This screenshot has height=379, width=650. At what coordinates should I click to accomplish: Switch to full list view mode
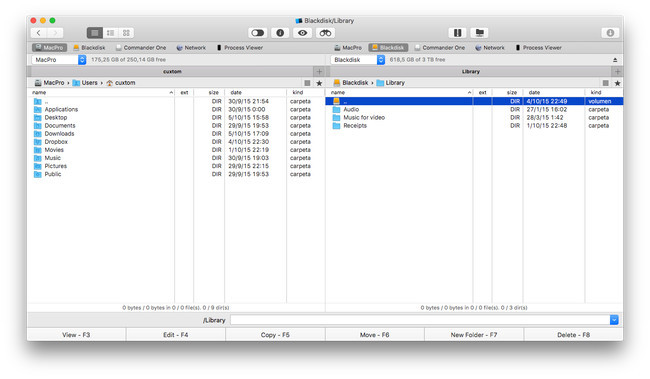[x=95, y=33]
